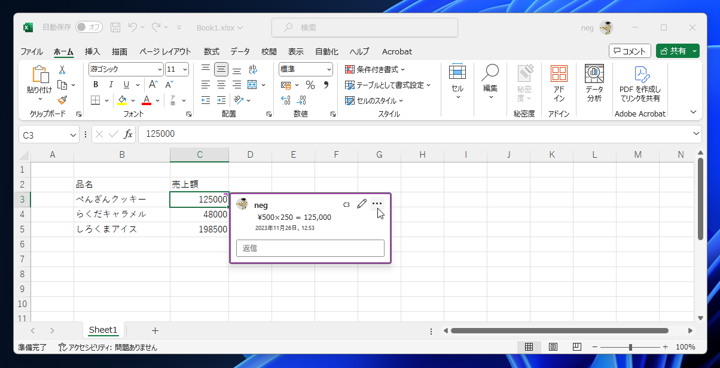This screenshot has height=368, width=720.
Task: Click the Percent Style icon
Action: [x=310, y=85]
